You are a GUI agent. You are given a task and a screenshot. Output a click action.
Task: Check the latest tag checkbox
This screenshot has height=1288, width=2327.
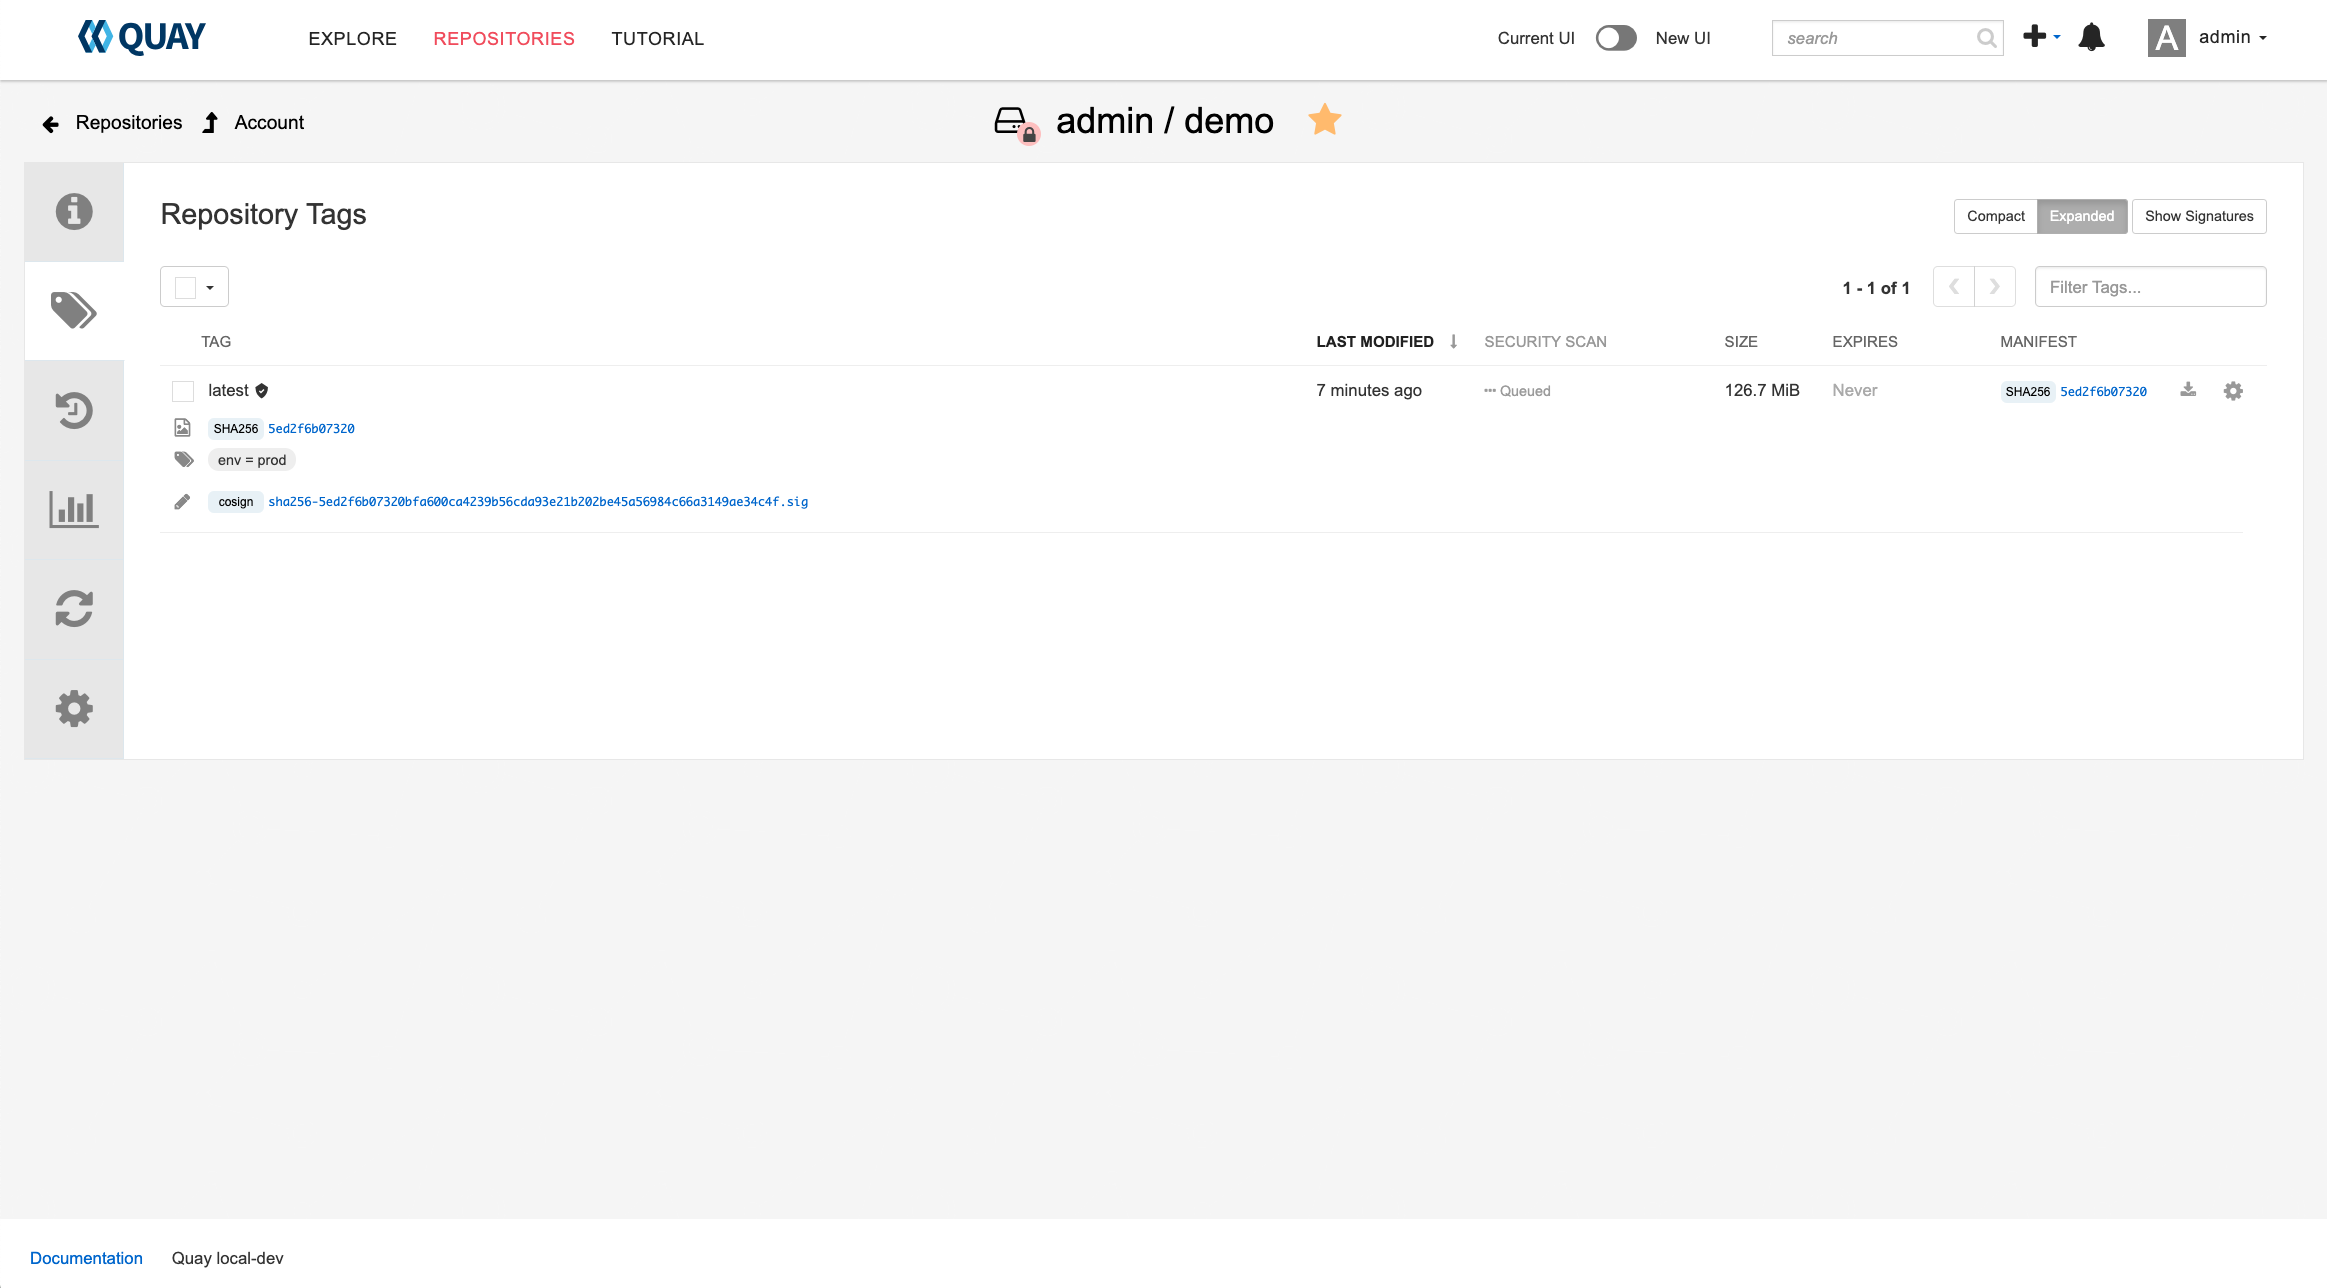point(183,391)
